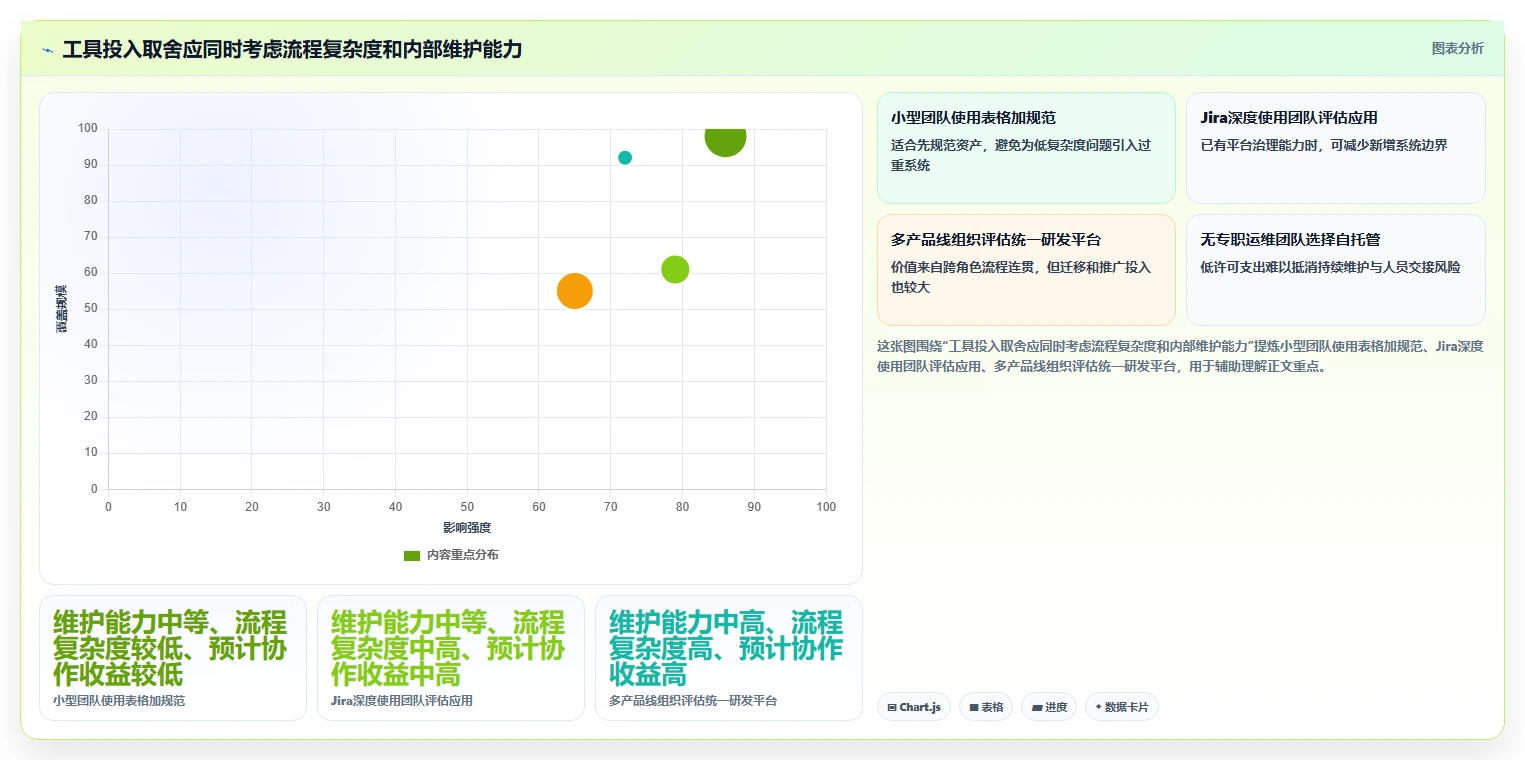Screen dimensions: 1525x760
Task: Click the description 低许可支出难以抵消持续维护
Action: coord(1330,267)
